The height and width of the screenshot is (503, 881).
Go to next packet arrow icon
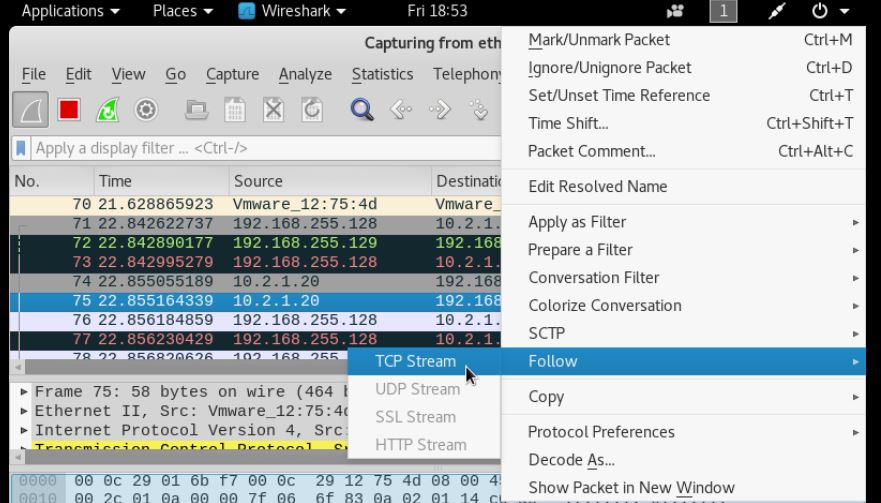(x=439, y=110)
